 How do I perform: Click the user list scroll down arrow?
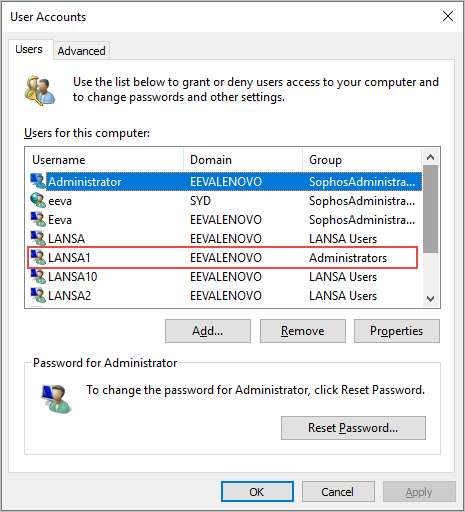(431, 298)
